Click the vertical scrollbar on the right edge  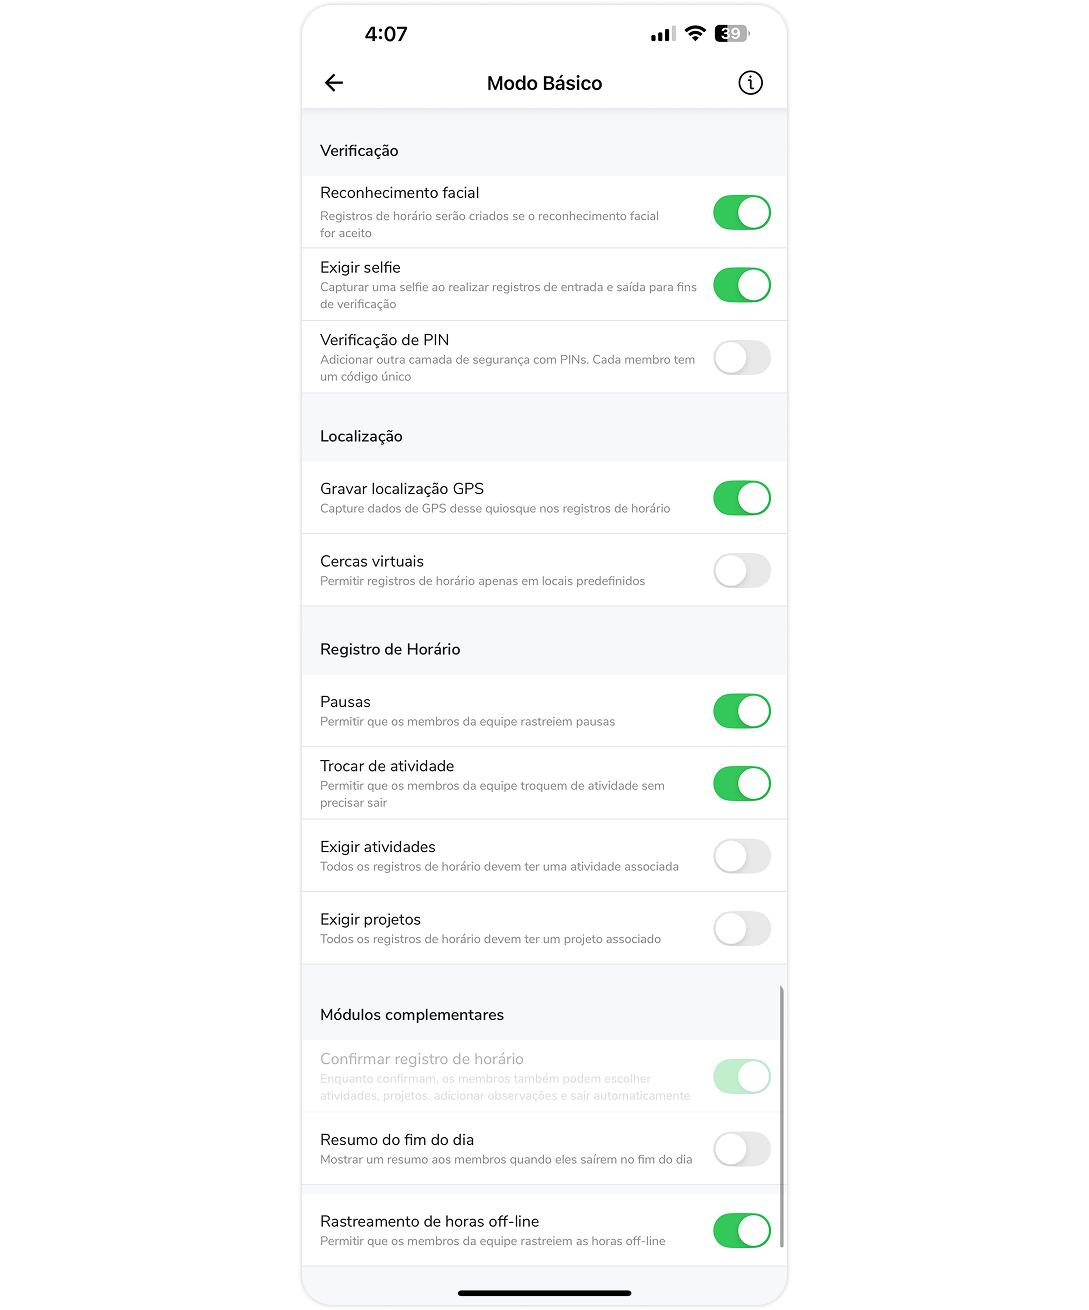781,1115
